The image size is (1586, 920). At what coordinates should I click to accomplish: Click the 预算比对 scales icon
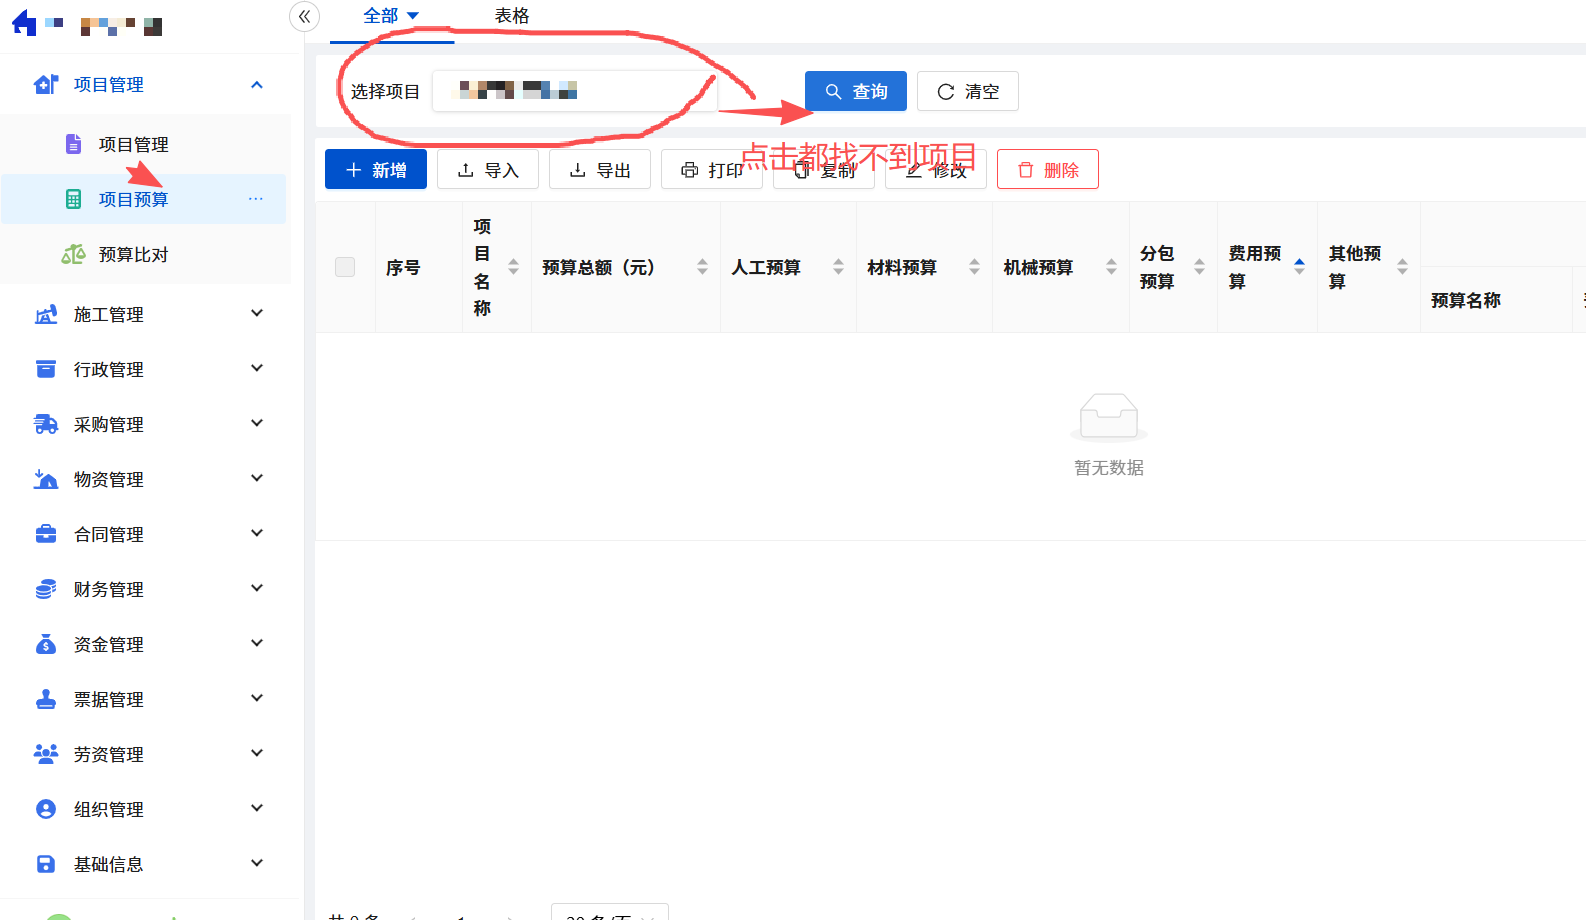73,255
